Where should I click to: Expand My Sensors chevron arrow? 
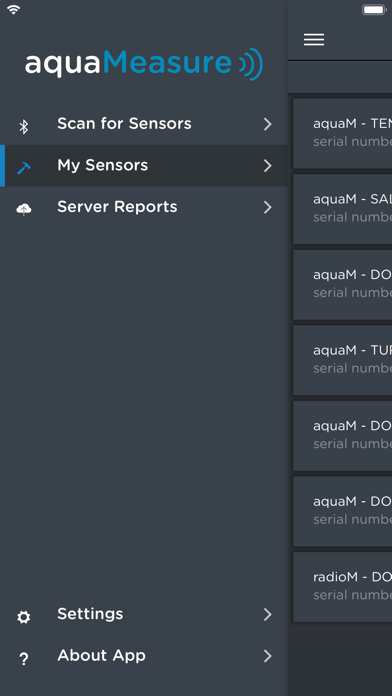tap(267, 166)
